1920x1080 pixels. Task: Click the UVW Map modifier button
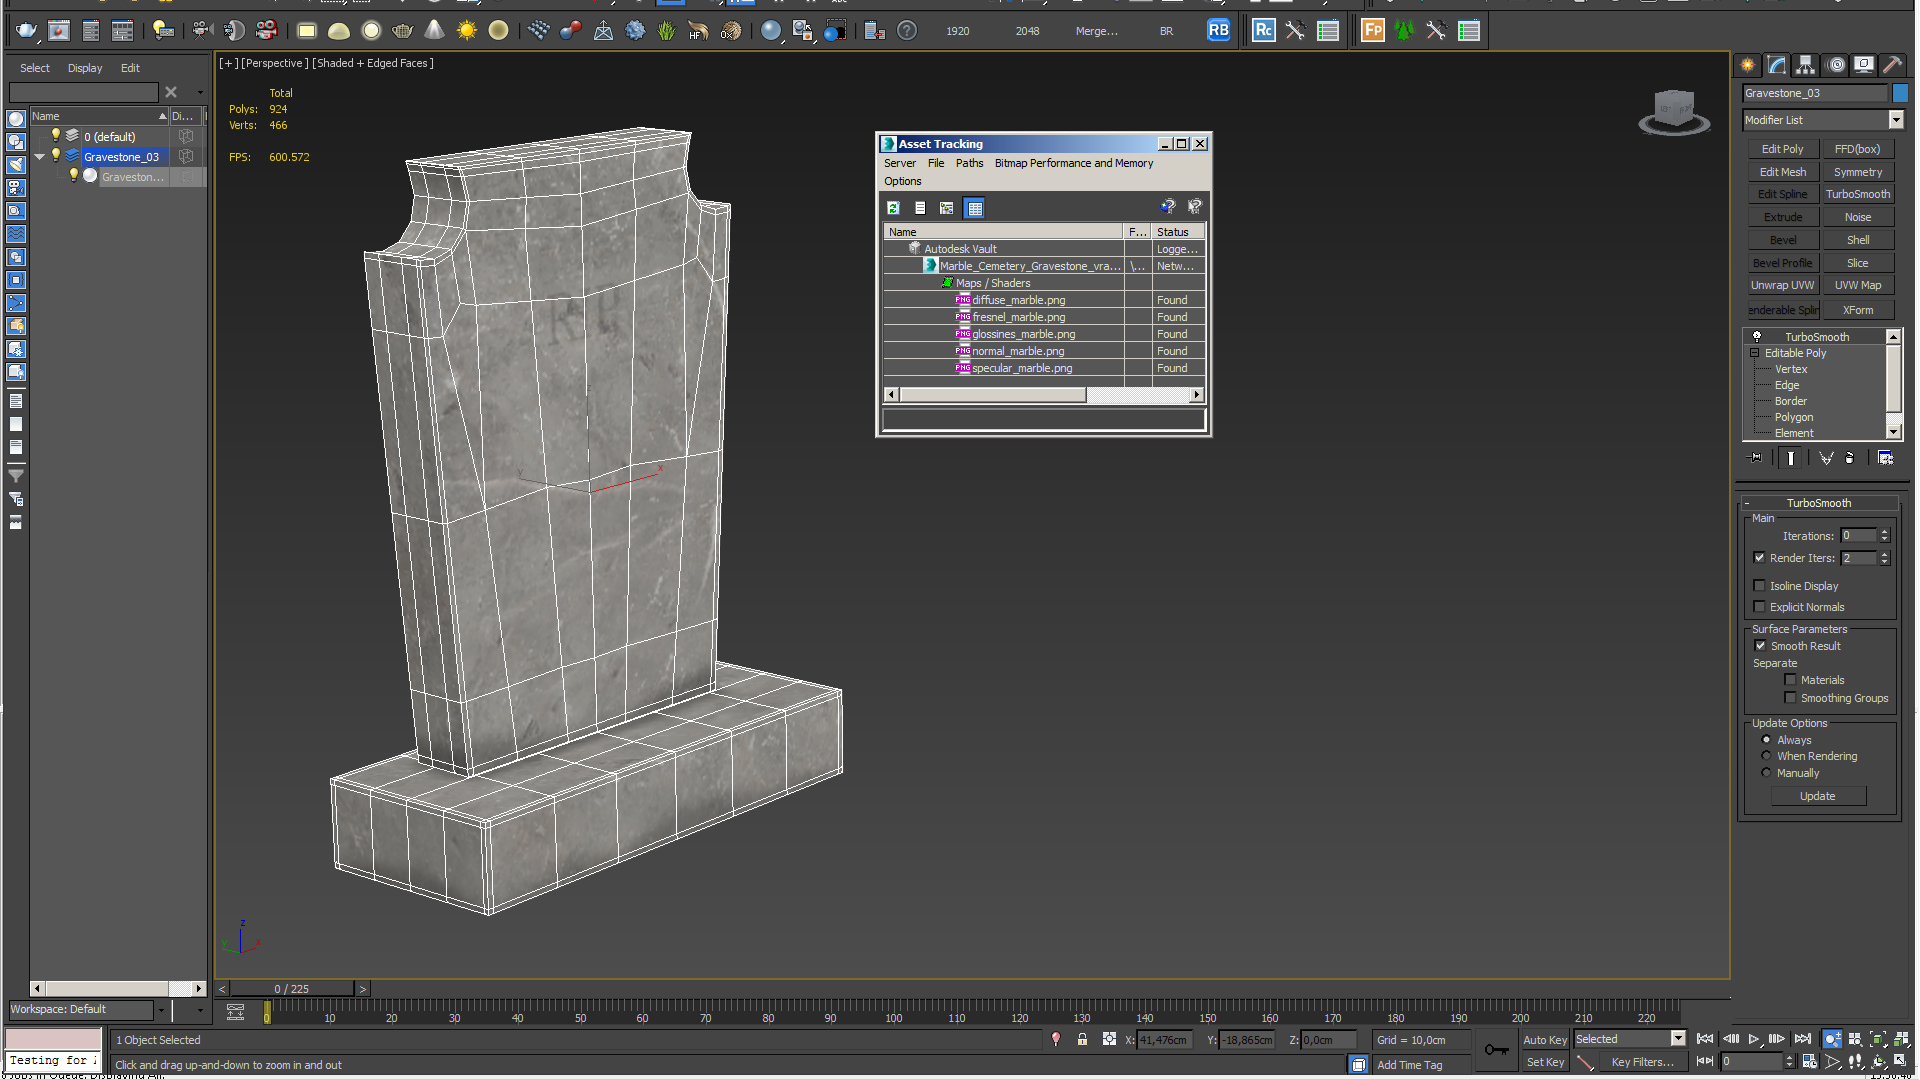1857,285
